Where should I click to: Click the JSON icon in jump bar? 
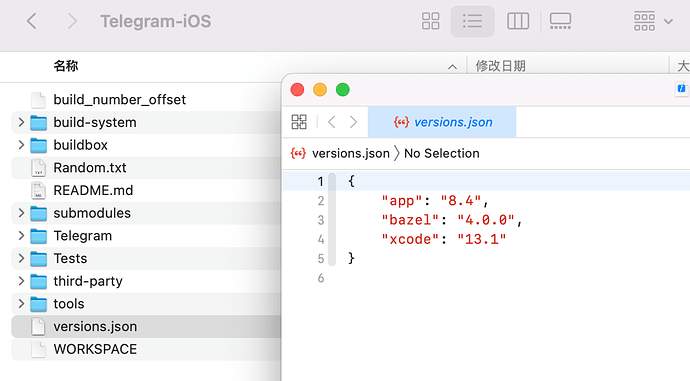point(298,153)
